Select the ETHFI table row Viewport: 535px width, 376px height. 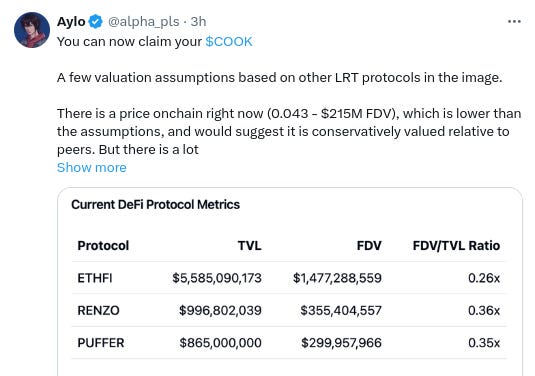[x=289, y=278]
